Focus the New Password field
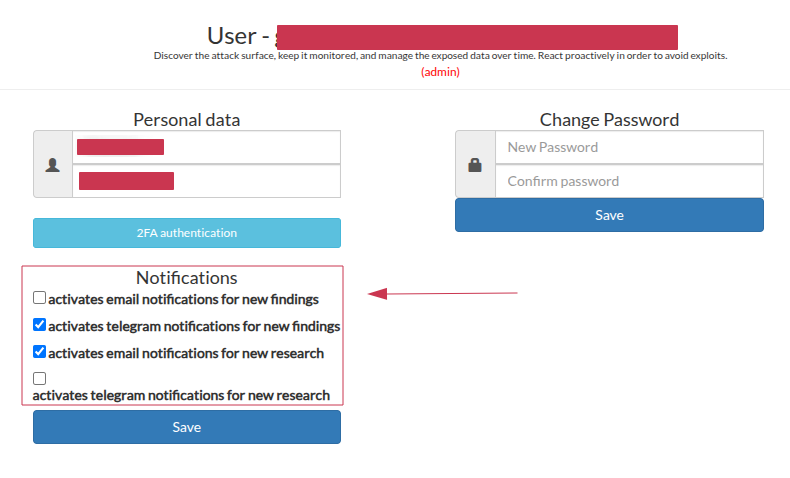790x478 pixels. click(629, 147)
